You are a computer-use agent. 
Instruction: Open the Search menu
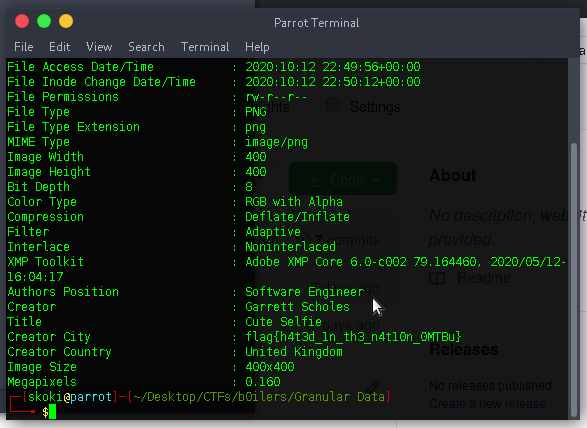click(x=146, y=47)
